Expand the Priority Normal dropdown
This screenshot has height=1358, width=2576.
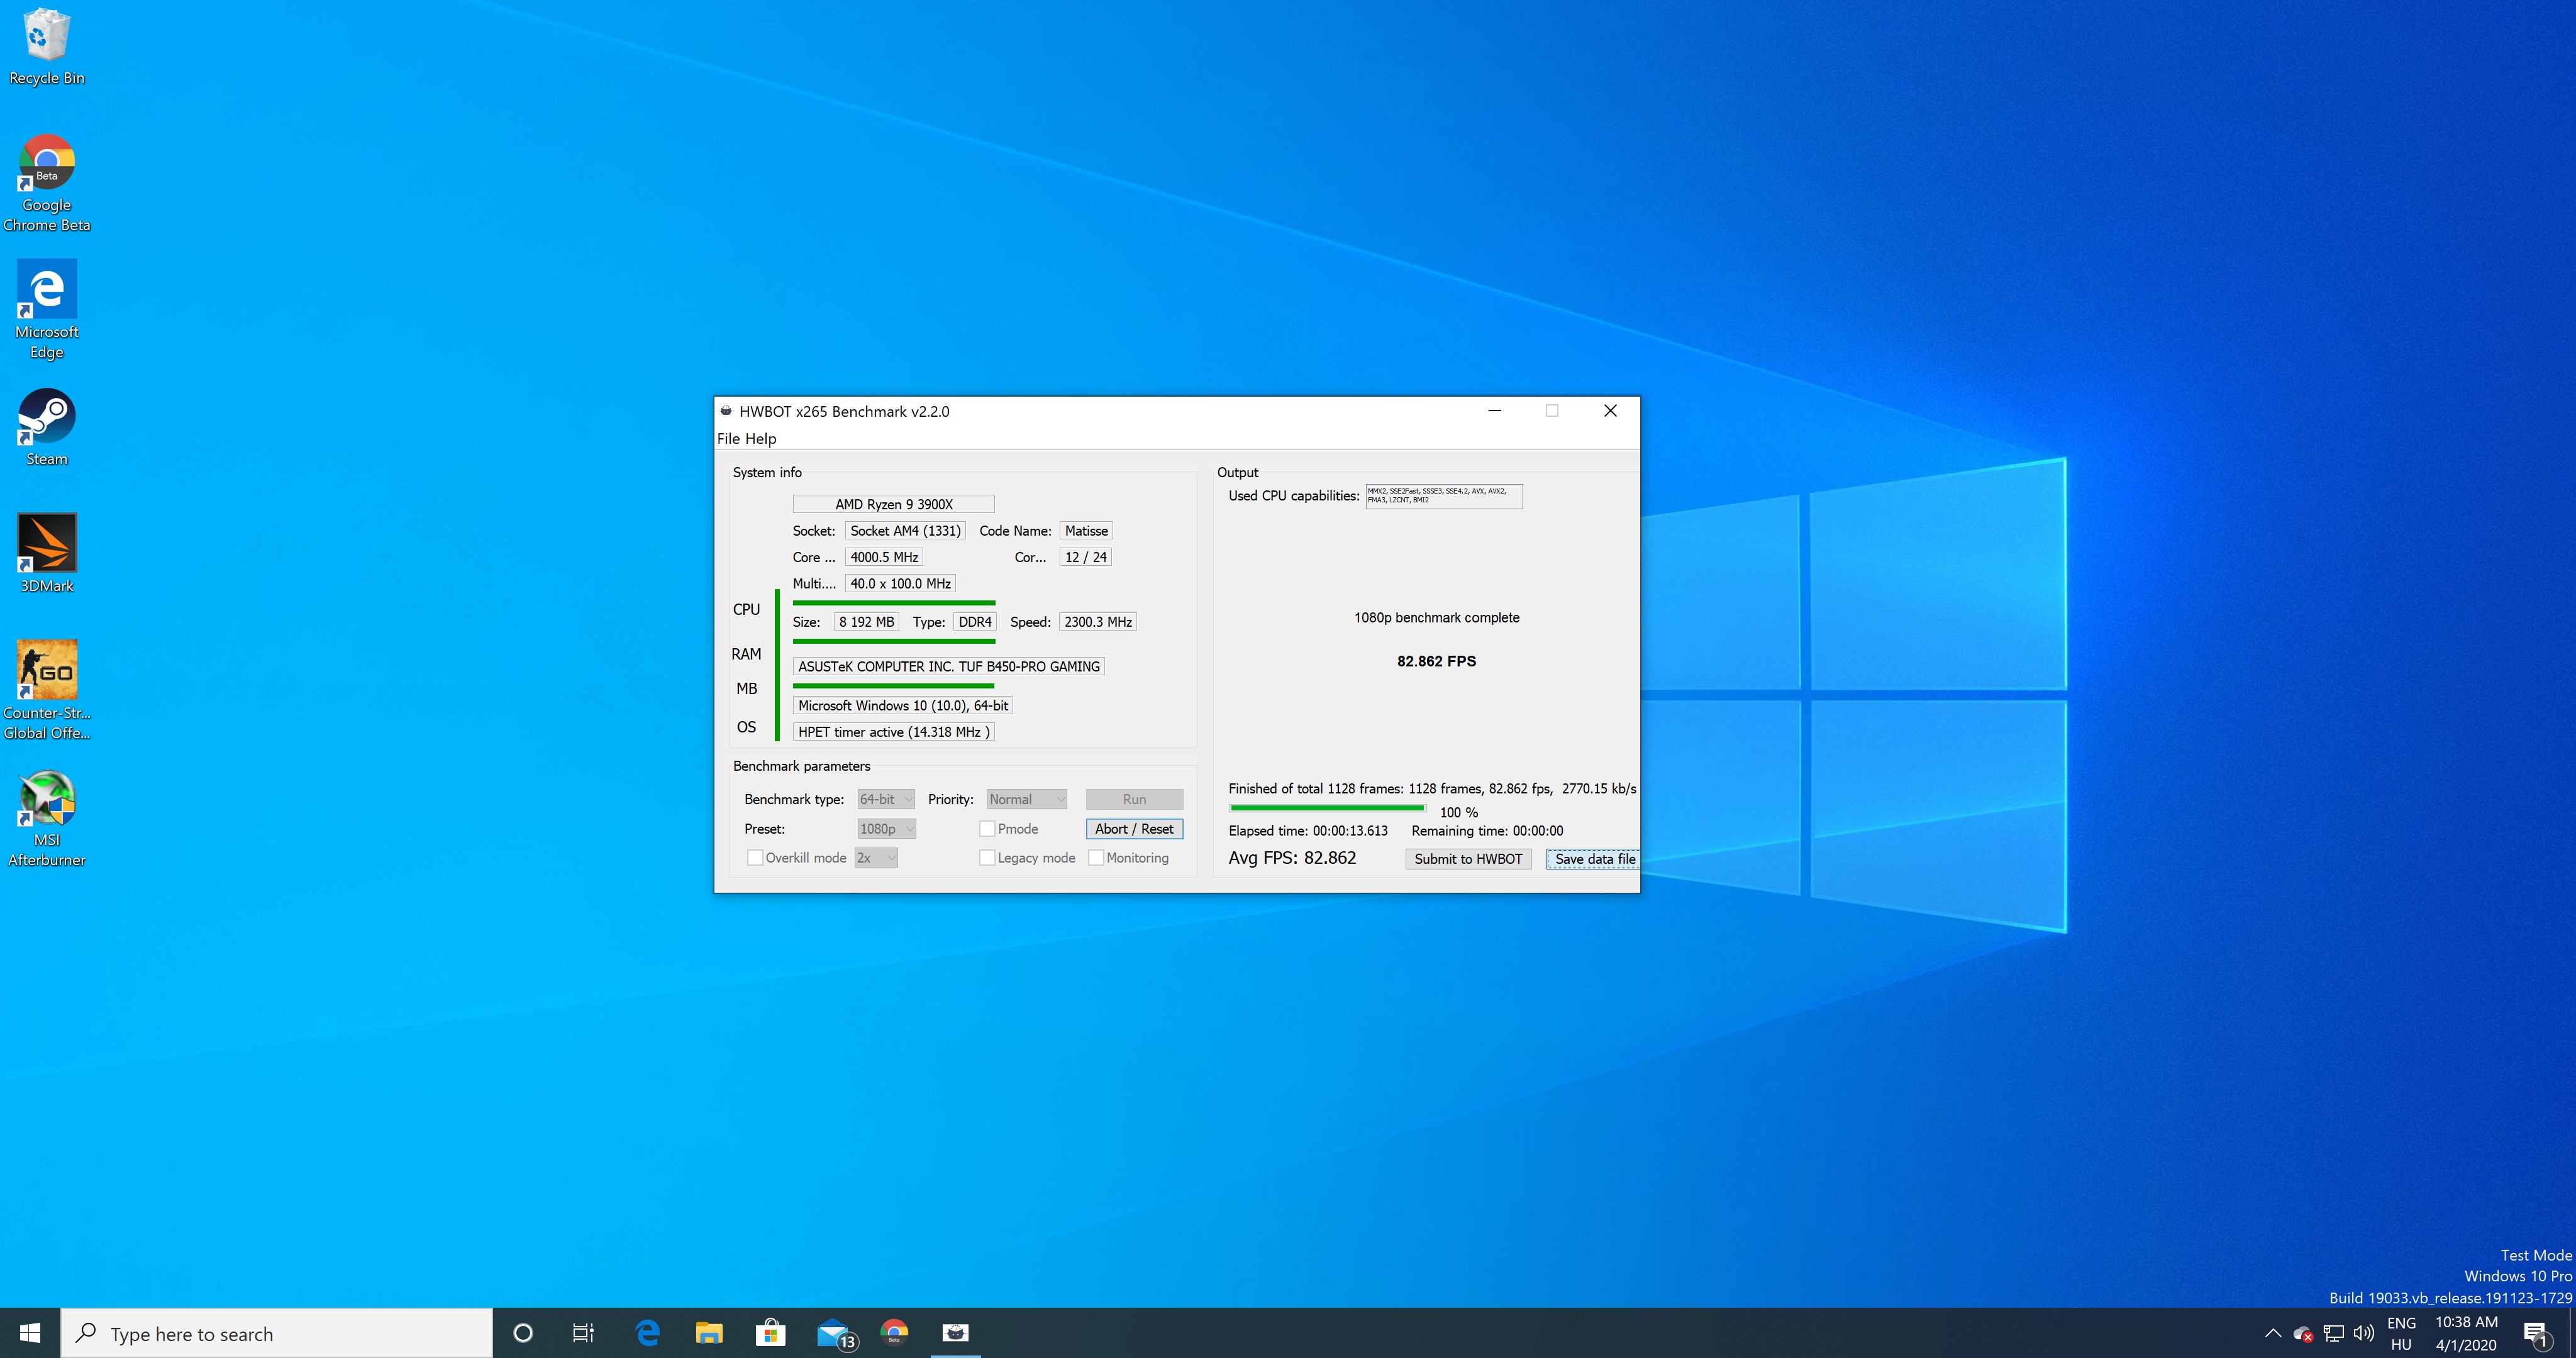pos(1027,799)
